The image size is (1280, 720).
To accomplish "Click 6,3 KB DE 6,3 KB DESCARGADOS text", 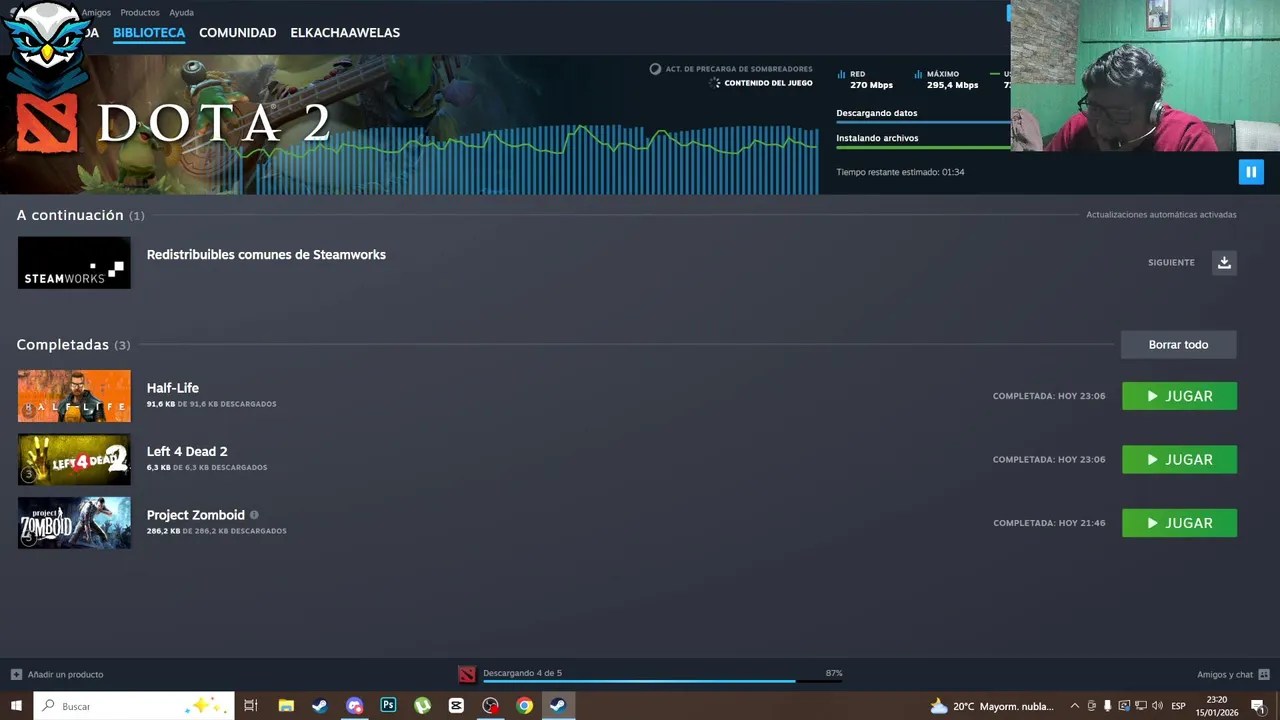I will pos(207,467).
